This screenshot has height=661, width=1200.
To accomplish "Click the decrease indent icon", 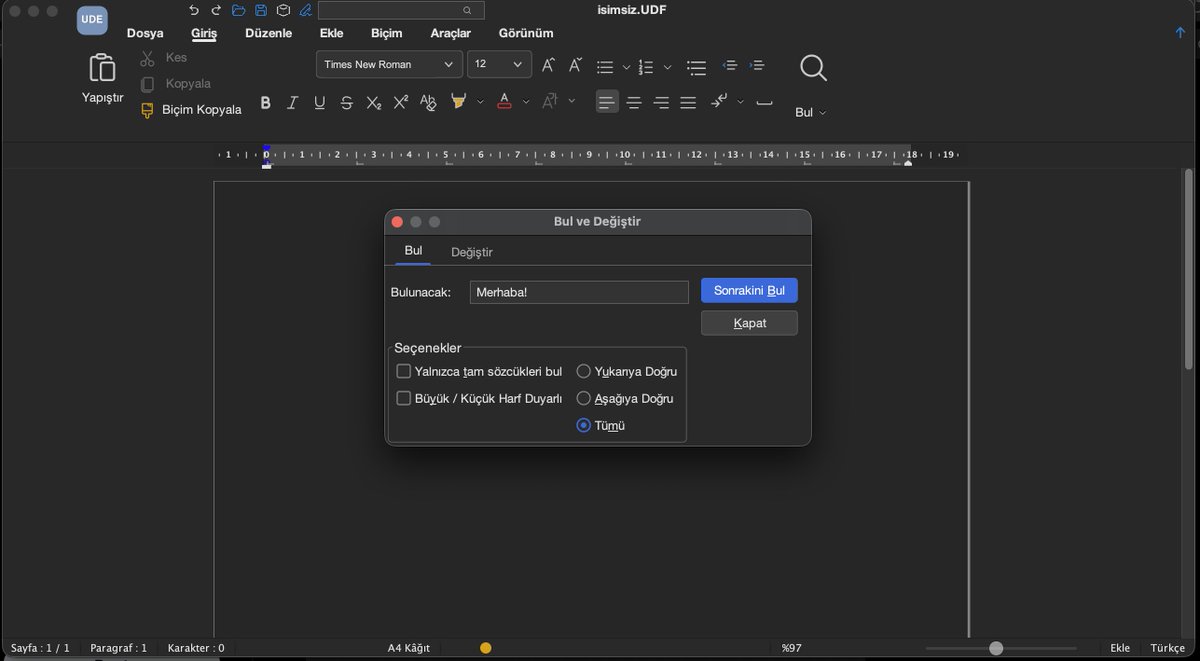I will [730, 65].
